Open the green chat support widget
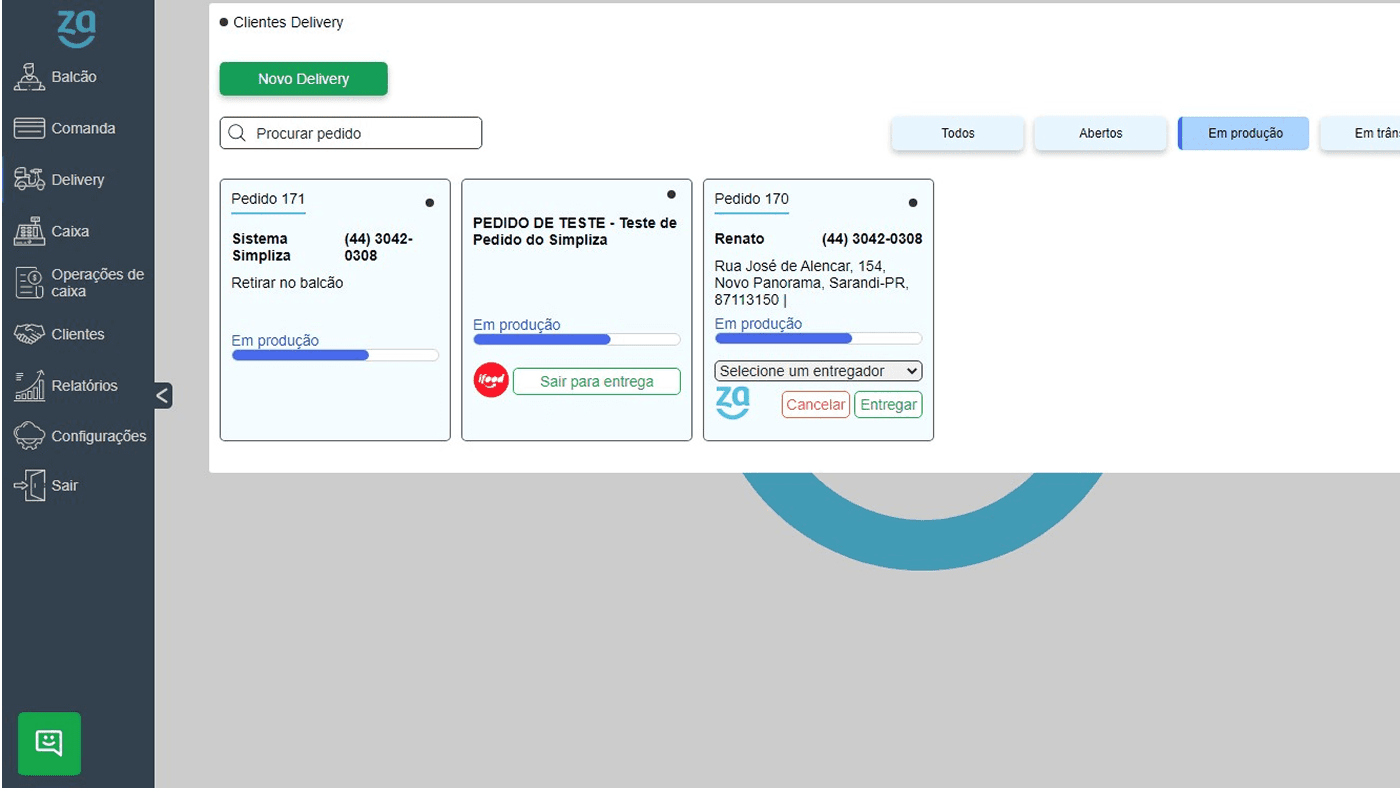This screenshot has height=788, width=1400. pyautogui.click(x=49, y=743)
